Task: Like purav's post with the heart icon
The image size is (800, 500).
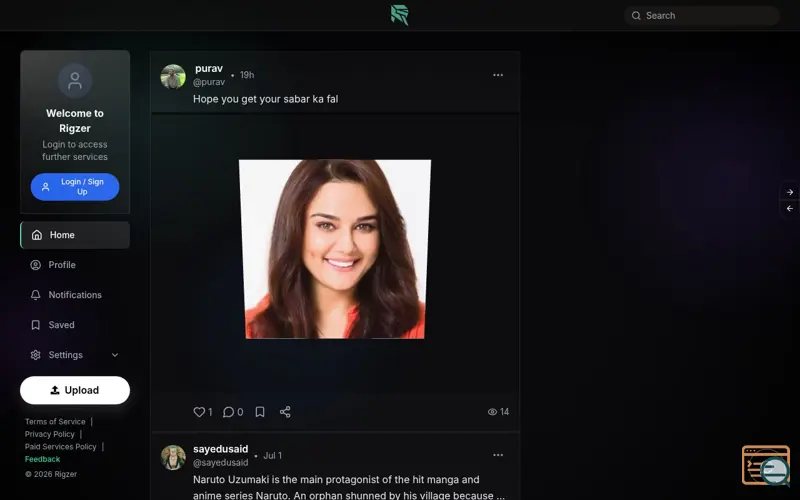Action: click(x=199, y=412)
